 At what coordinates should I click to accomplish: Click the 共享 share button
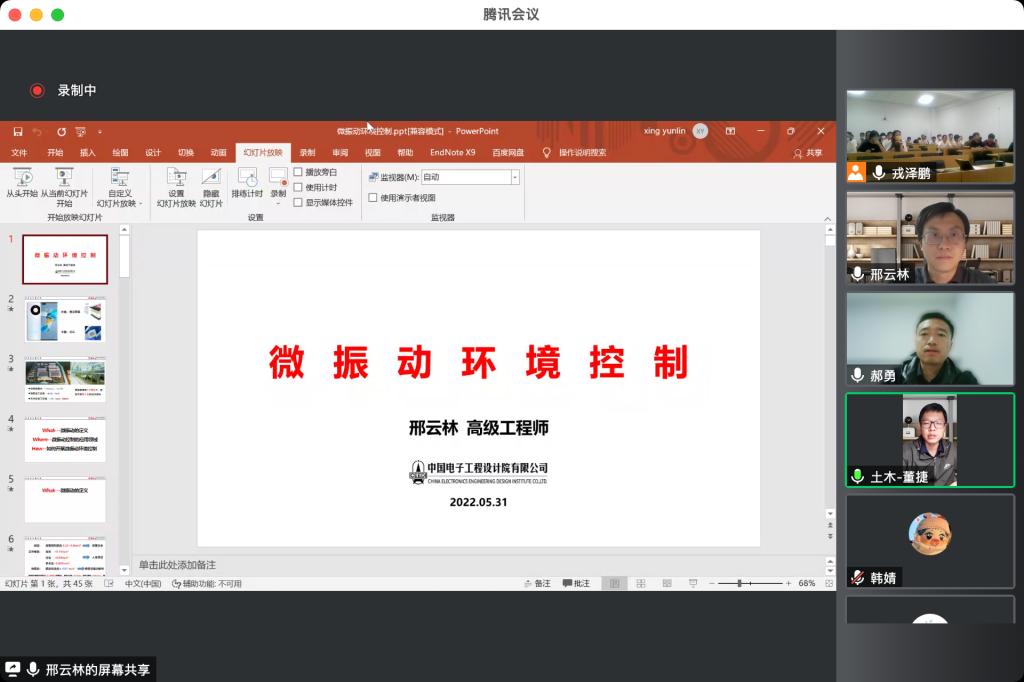808,153
